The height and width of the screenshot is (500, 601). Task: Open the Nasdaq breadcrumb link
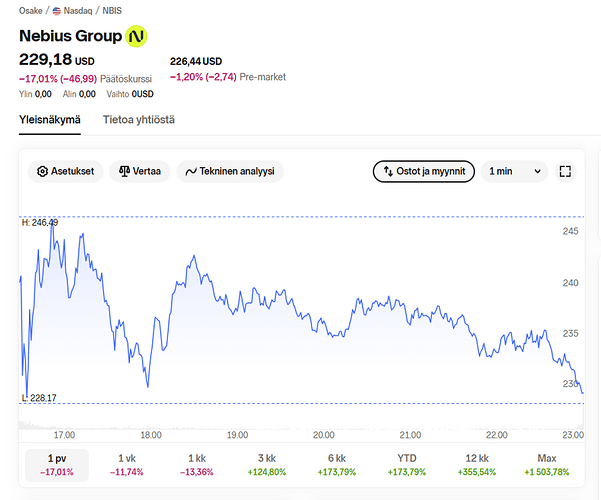click(x=78, y=11)
